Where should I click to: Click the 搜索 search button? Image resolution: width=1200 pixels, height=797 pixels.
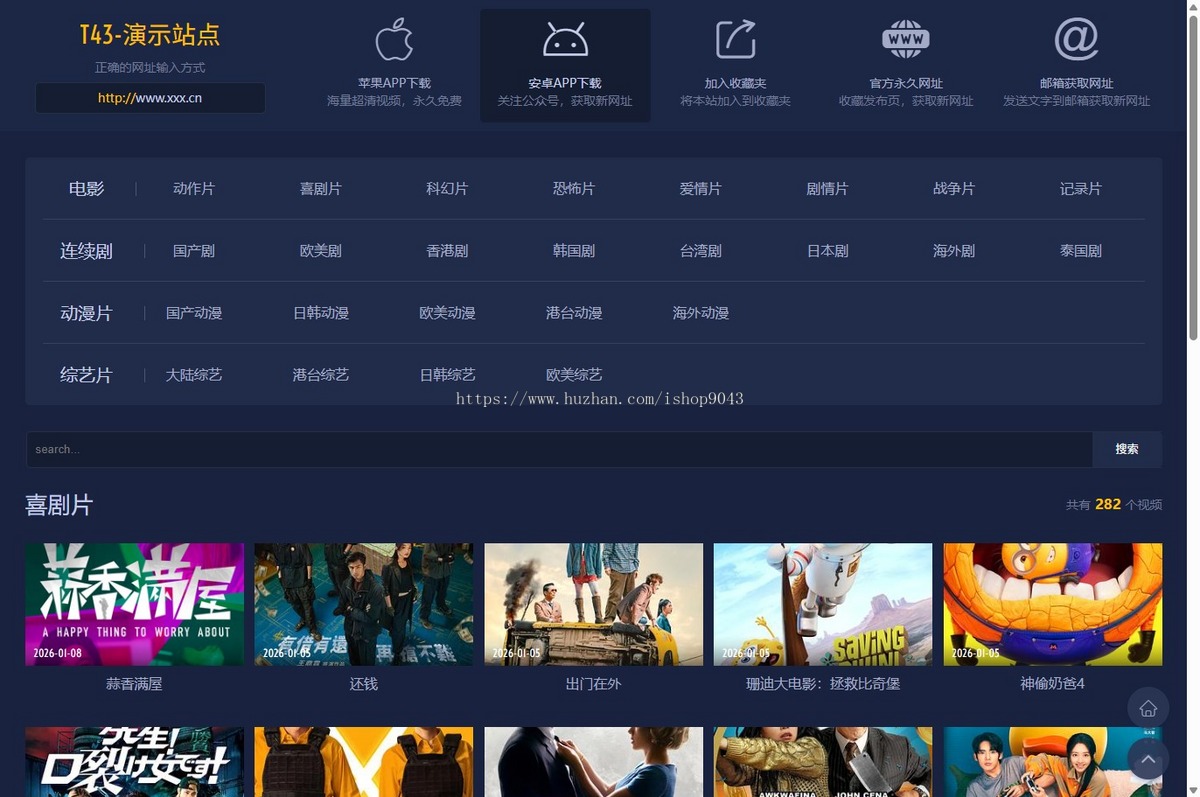click(x=1127, y=449)
